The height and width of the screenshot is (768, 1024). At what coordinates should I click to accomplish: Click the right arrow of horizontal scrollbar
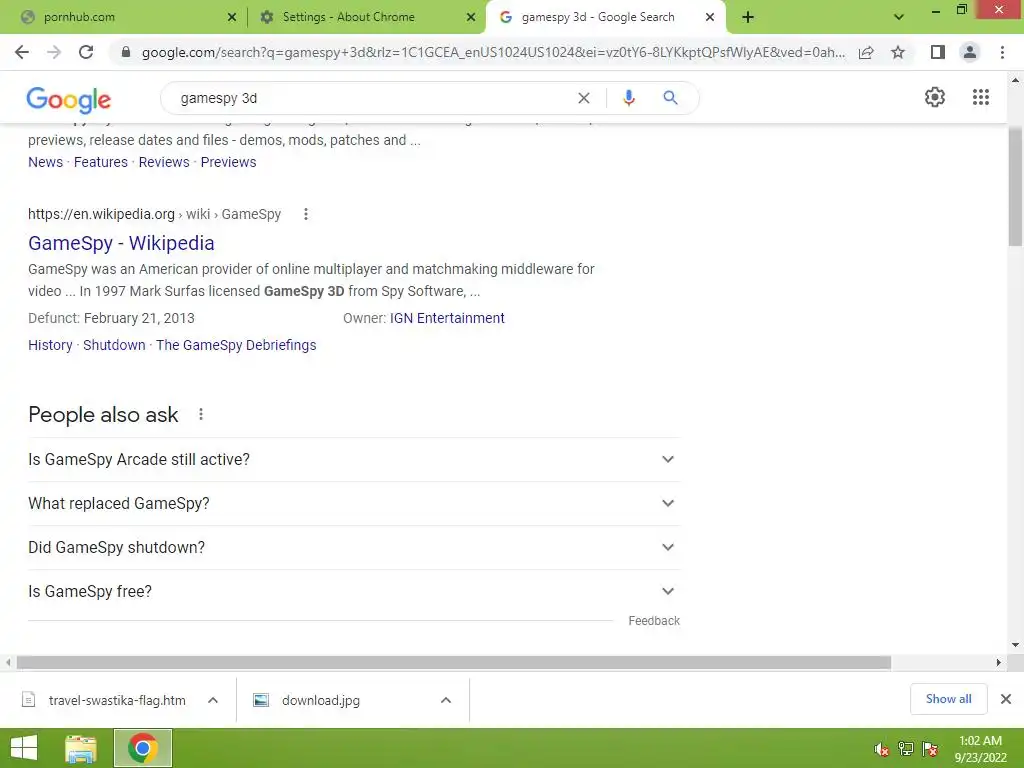999,662
